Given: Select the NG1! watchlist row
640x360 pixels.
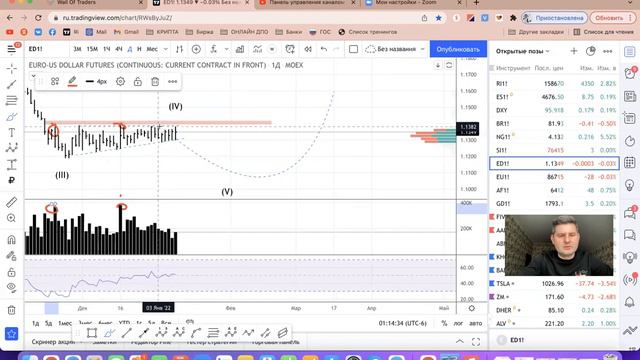Looking at the screenshot, I should pos(554,137).
